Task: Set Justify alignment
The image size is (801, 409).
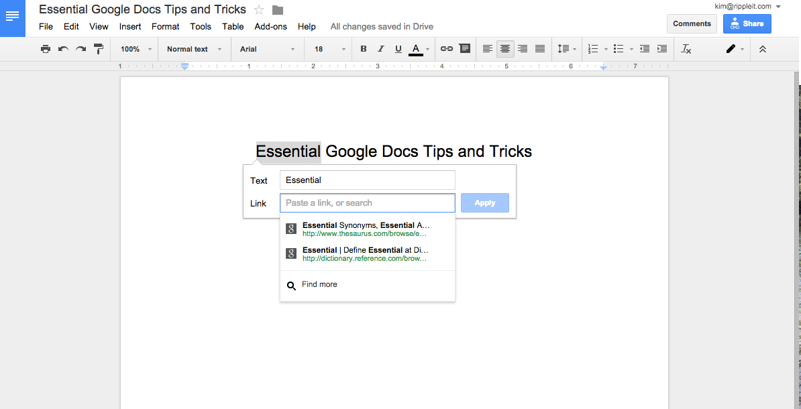Action: pos(539,49)
